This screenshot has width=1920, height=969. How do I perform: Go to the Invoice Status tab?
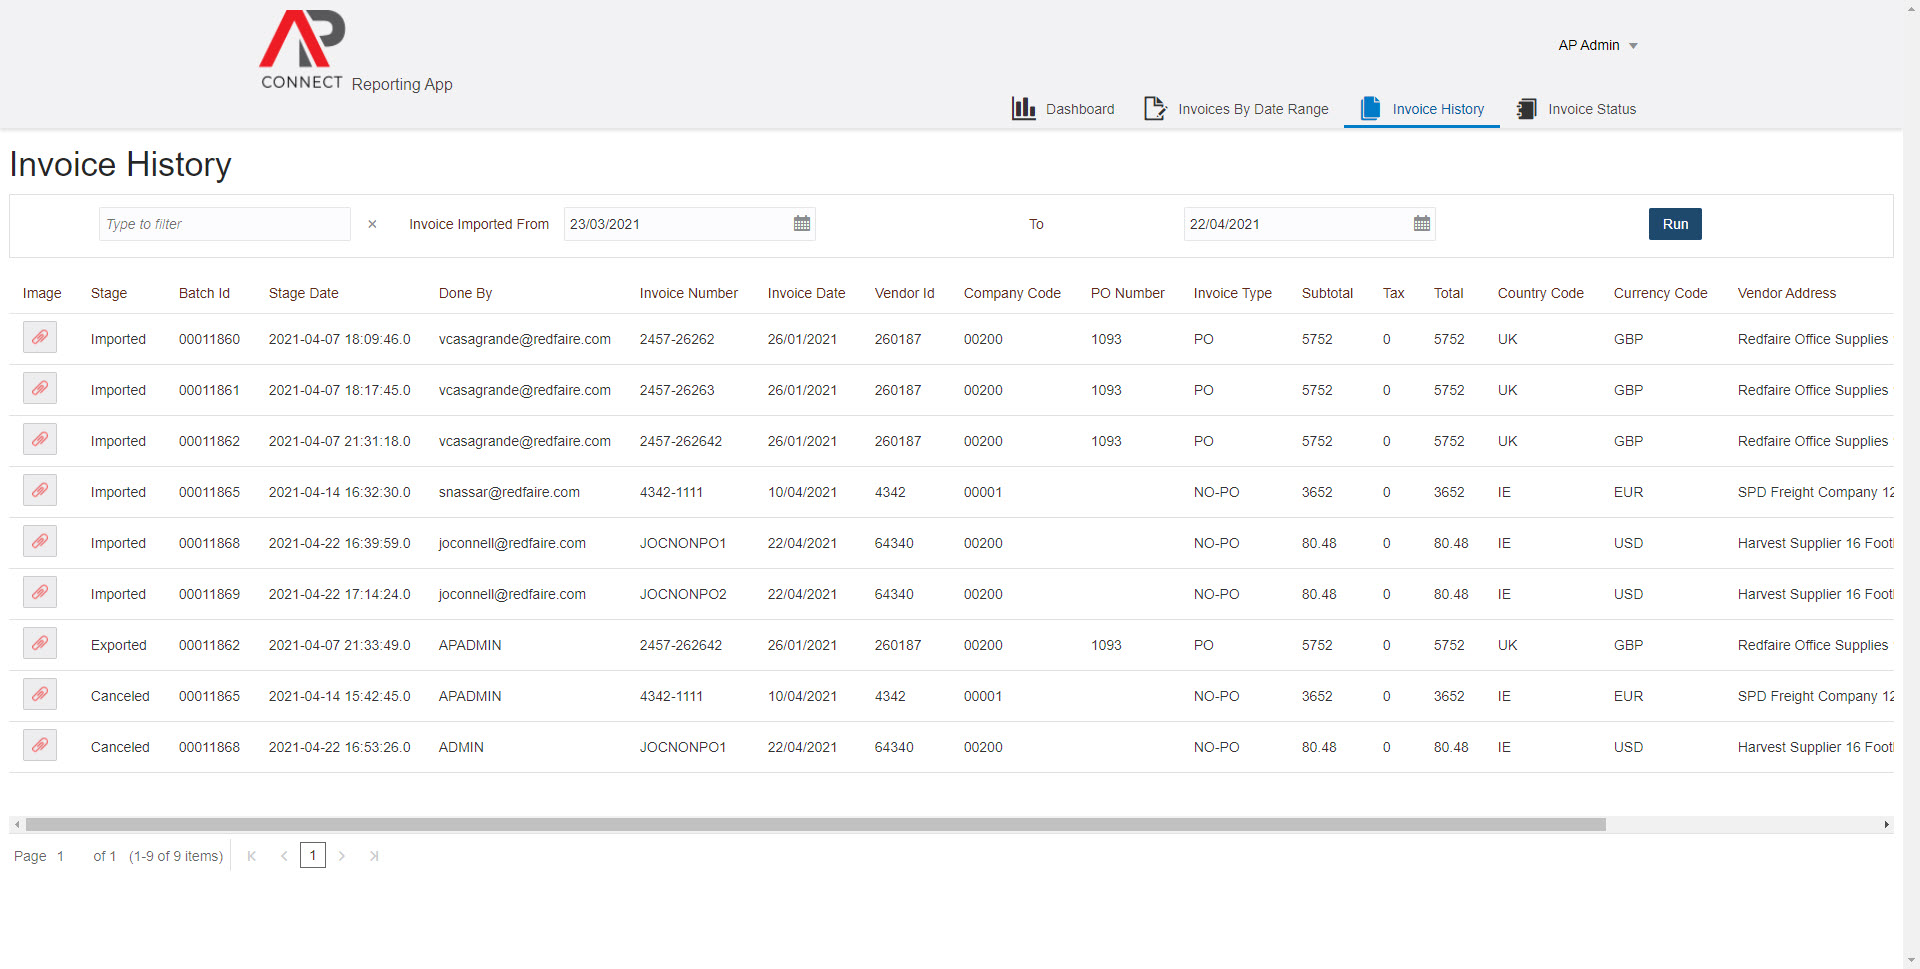click(x=1576, y=109)
